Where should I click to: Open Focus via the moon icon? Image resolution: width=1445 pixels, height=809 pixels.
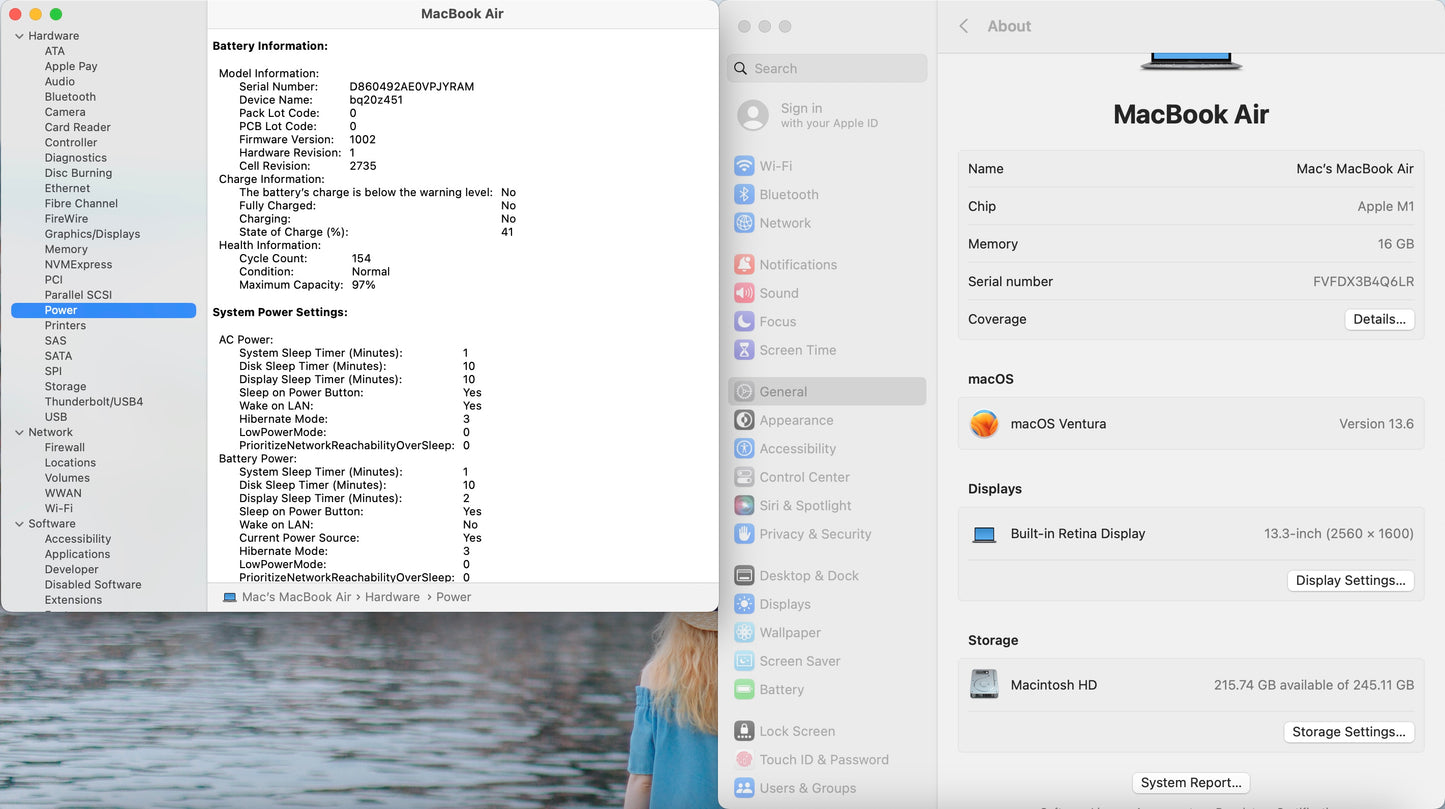pyautogui.click(x=744, y=322)
